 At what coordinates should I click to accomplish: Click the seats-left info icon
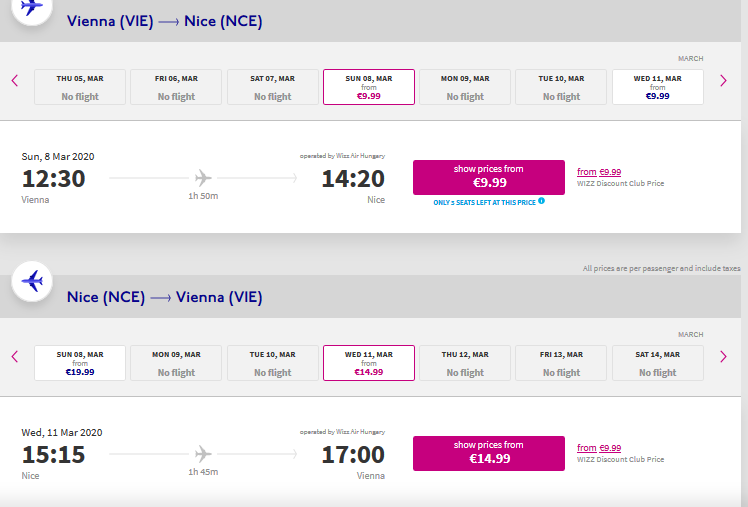(541, 201)
